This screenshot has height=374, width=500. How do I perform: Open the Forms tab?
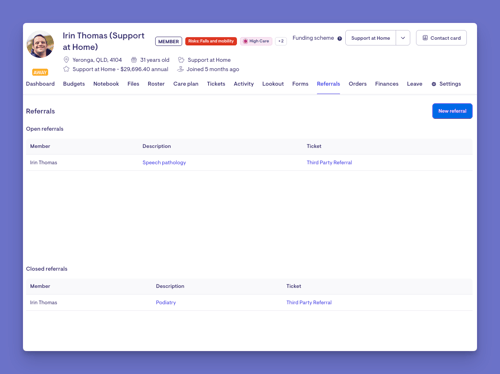coord(300,84)
